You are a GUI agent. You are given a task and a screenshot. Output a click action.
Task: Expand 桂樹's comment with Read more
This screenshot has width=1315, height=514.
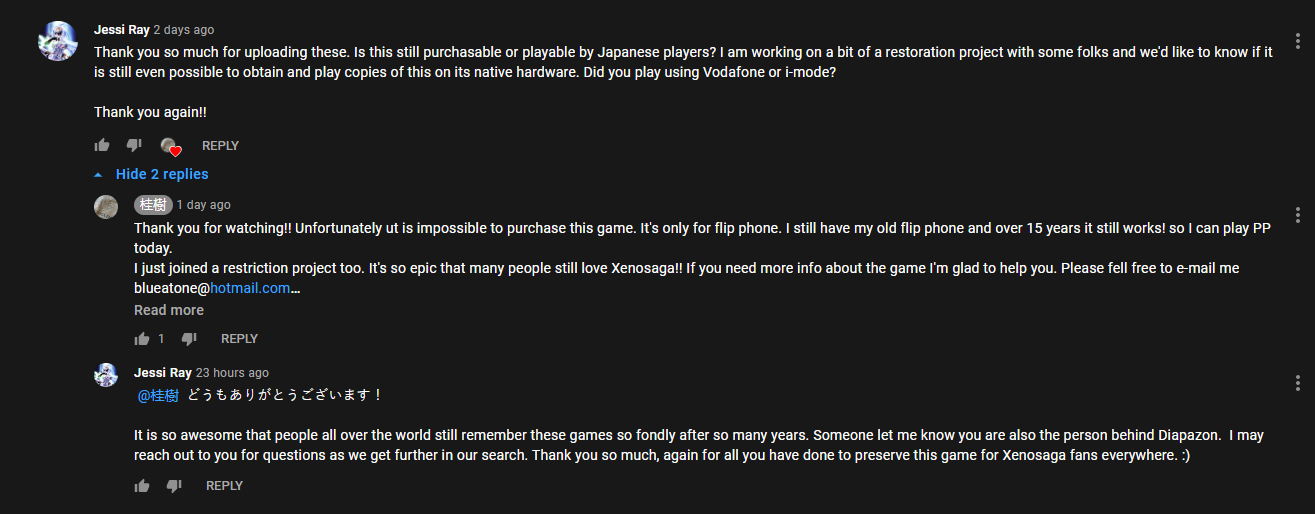click(x=169, y=310)
